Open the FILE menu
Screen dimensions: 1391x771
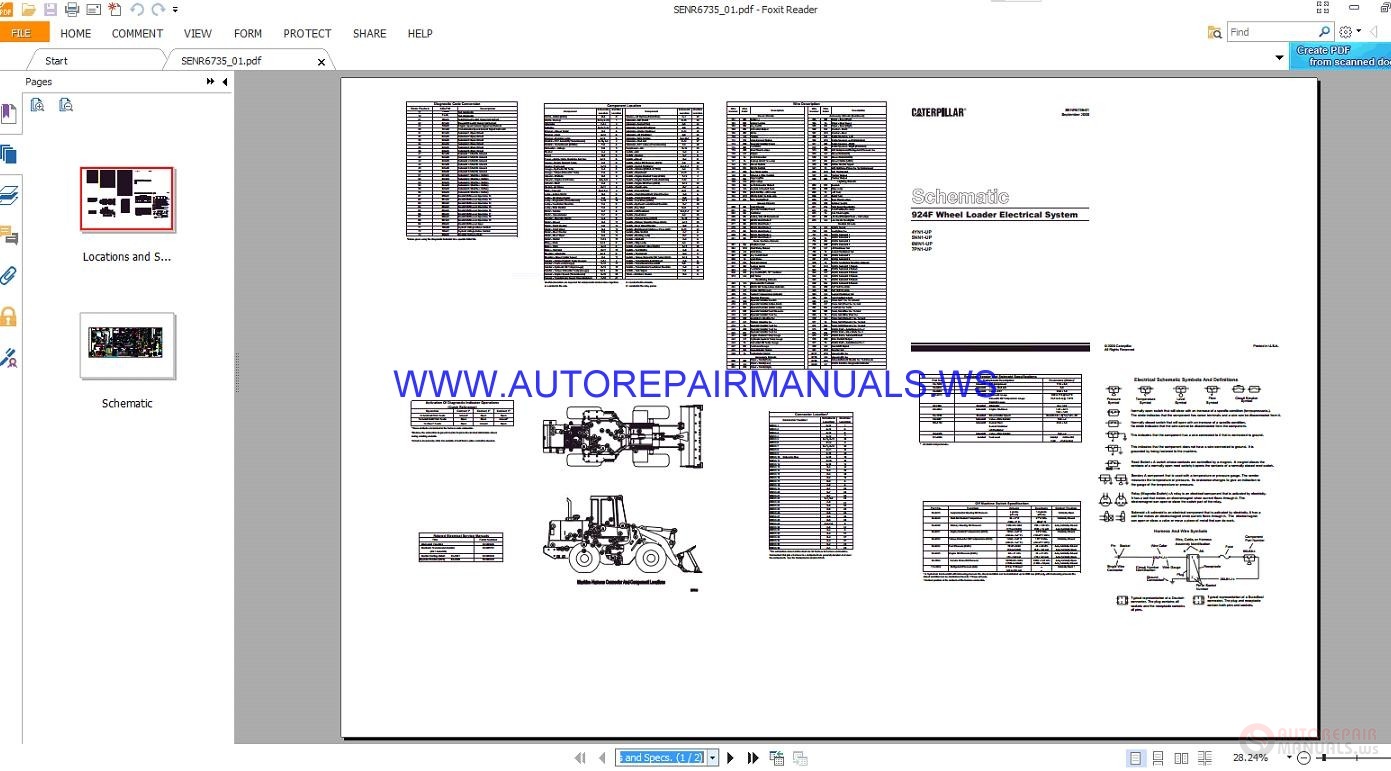click(x=21, y=33)
